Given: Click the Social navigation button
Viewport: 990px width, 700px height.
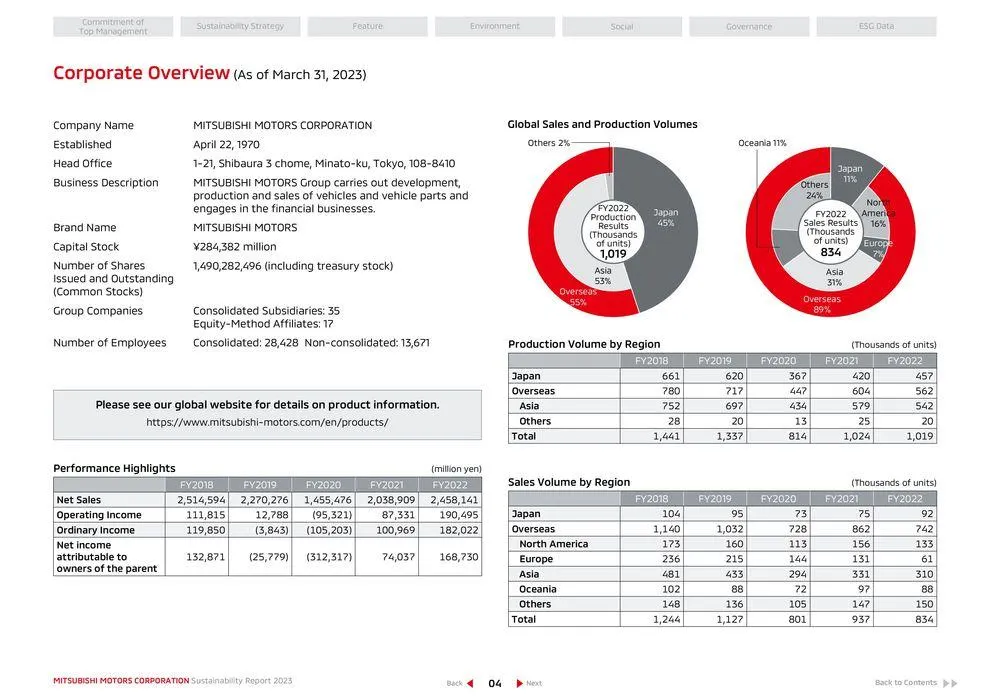Looking at the screenshot, I should [622, 26].
